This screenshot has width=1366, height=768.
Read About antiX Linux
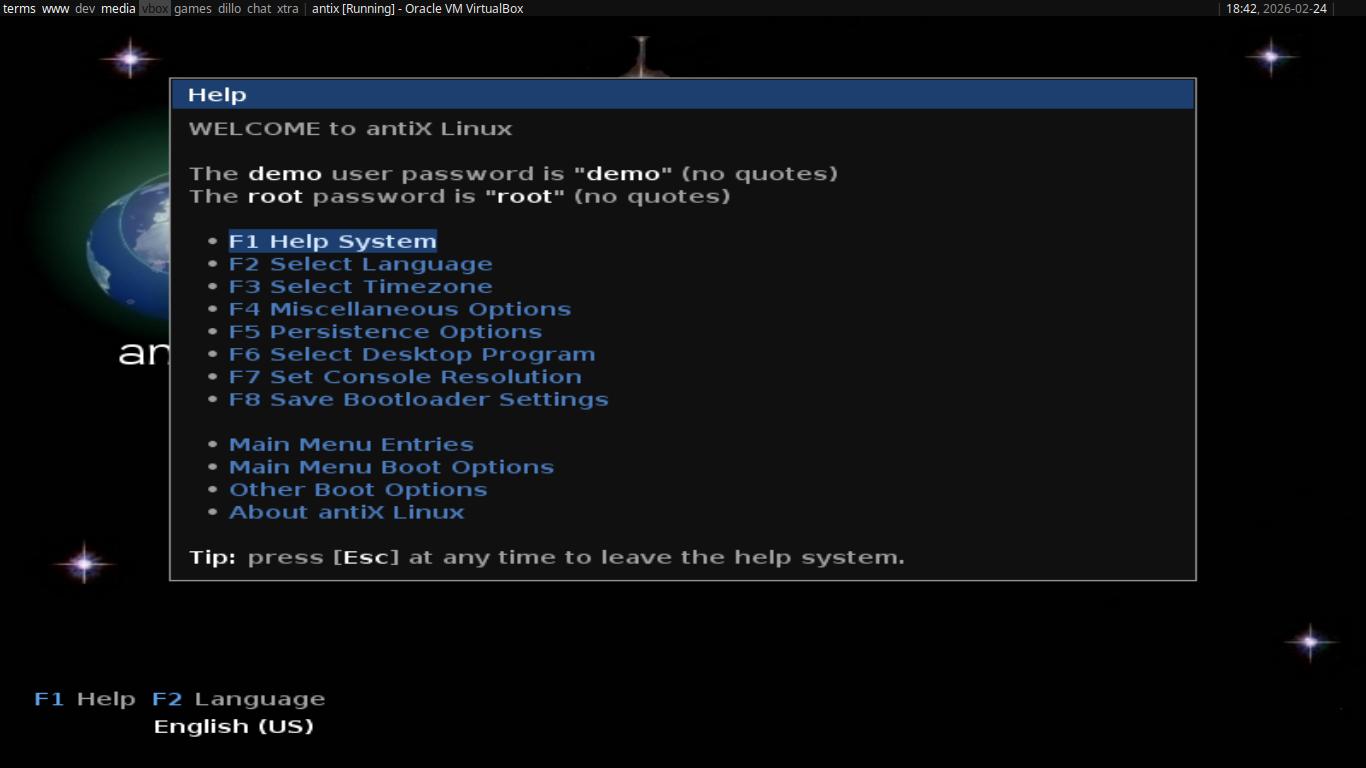pyautogui.click(x=346, y=511)
